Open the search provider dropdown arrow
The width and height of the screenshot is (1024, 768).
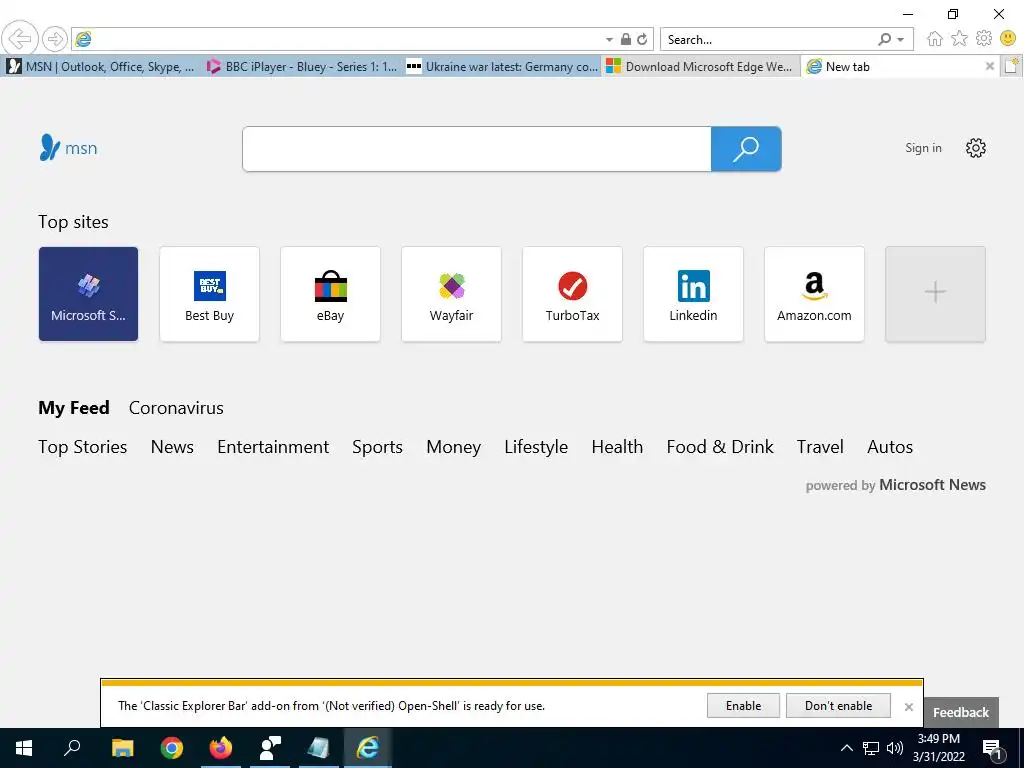(x=901, y=40)
